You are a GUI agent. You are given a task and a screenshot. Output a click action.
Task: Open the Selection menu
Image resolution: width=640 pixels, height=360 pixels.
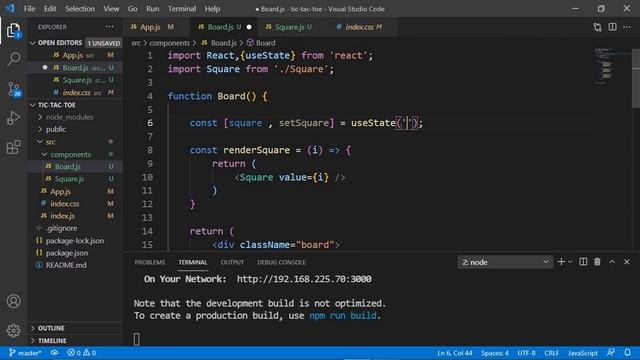[x=80, y=9]
